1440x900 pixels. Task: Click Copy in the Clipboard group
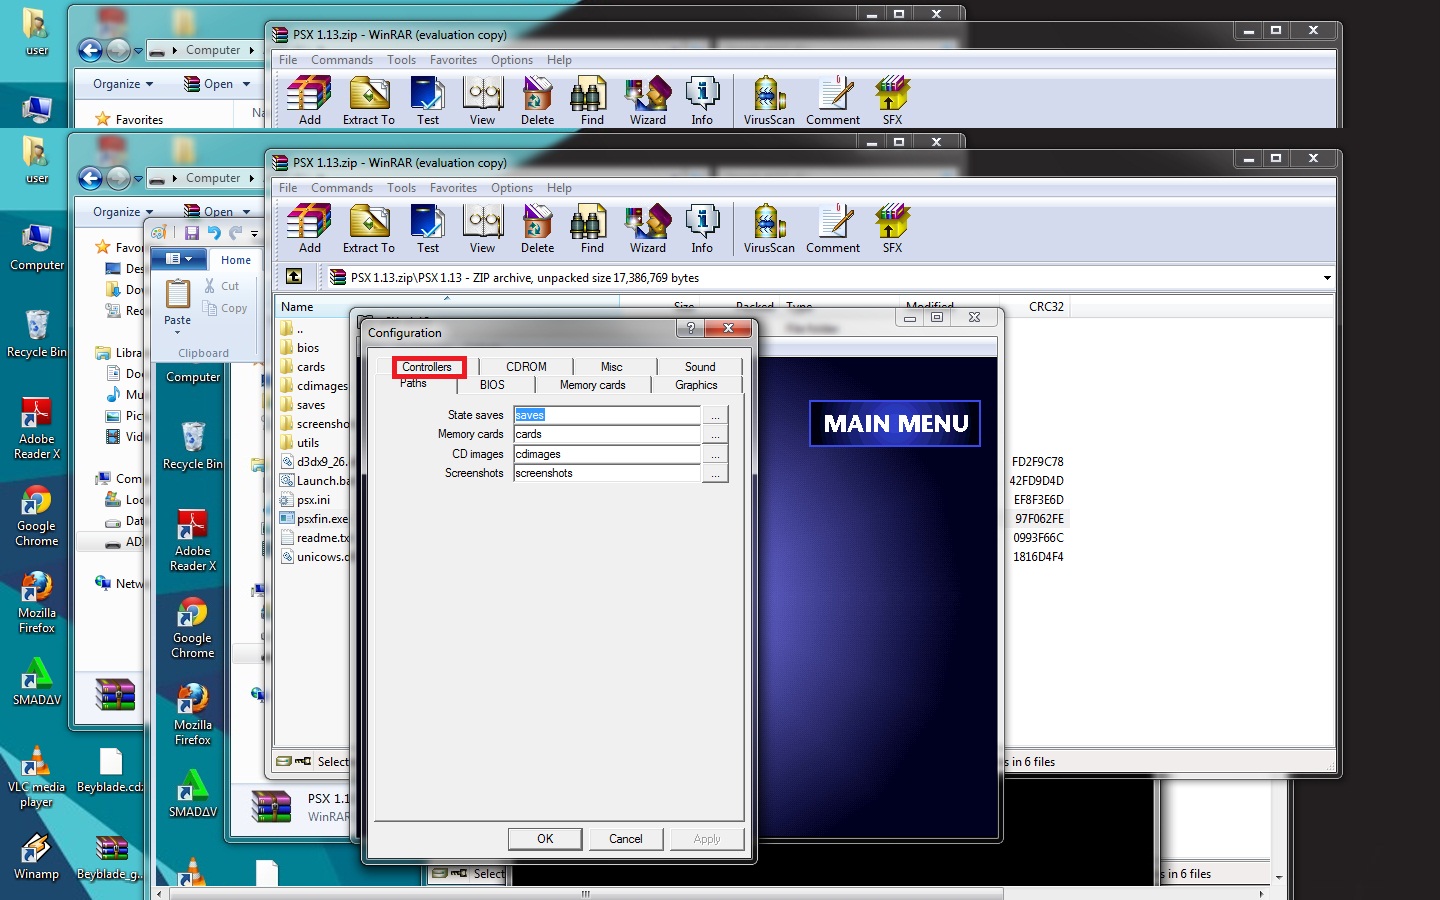tap(225, 308)
